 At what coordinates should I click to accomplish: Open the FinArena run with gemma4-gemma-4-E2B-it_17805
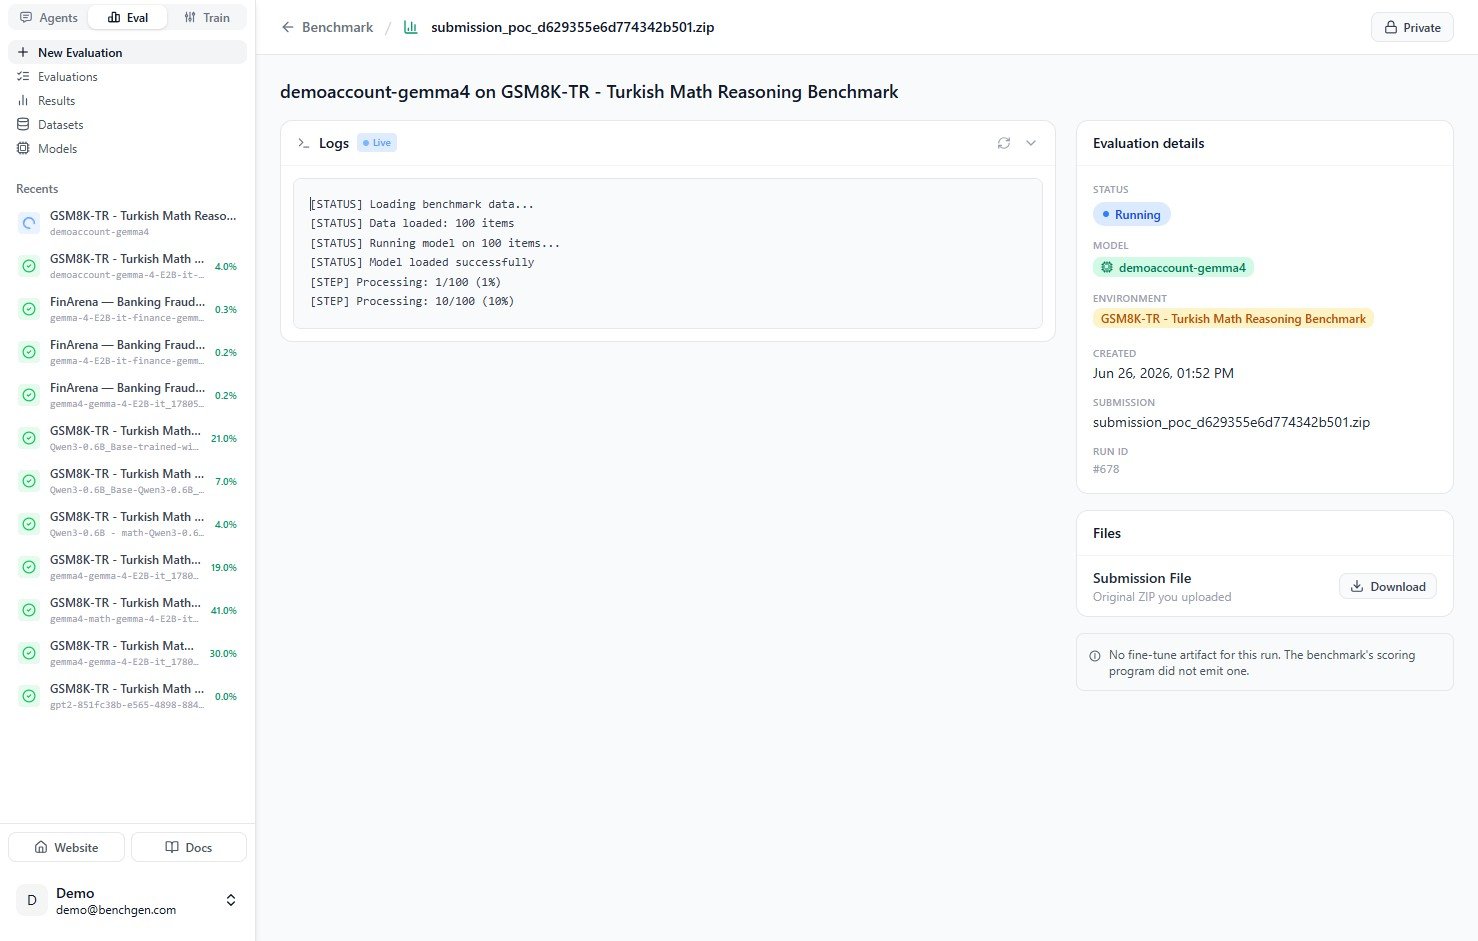[x=127, y=395]
